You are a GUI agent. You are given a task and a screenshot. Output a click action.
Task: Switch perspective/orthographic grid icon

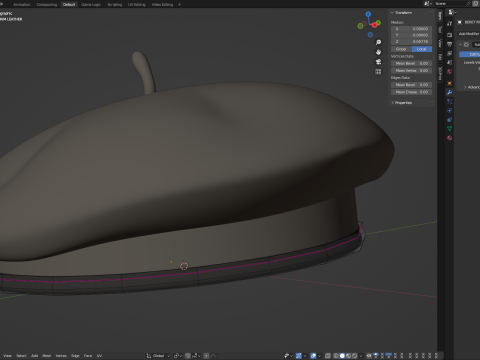378,71
